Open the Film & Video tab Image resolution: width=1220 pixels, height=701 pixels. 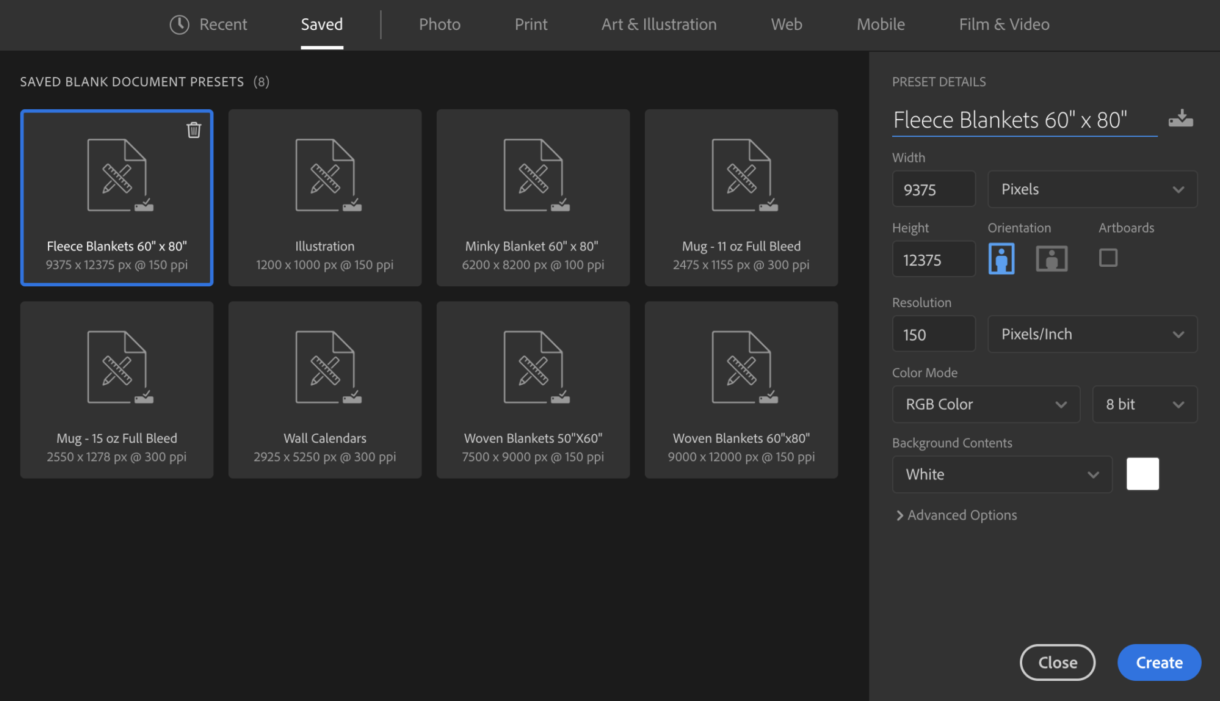(1004, 25)
